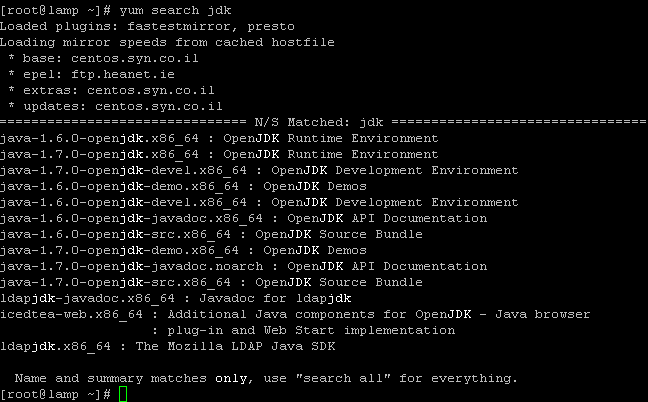
Task: Click the java-1.7.0-openjdk-devel.x86_64 package line
Action: pos(259,171)
